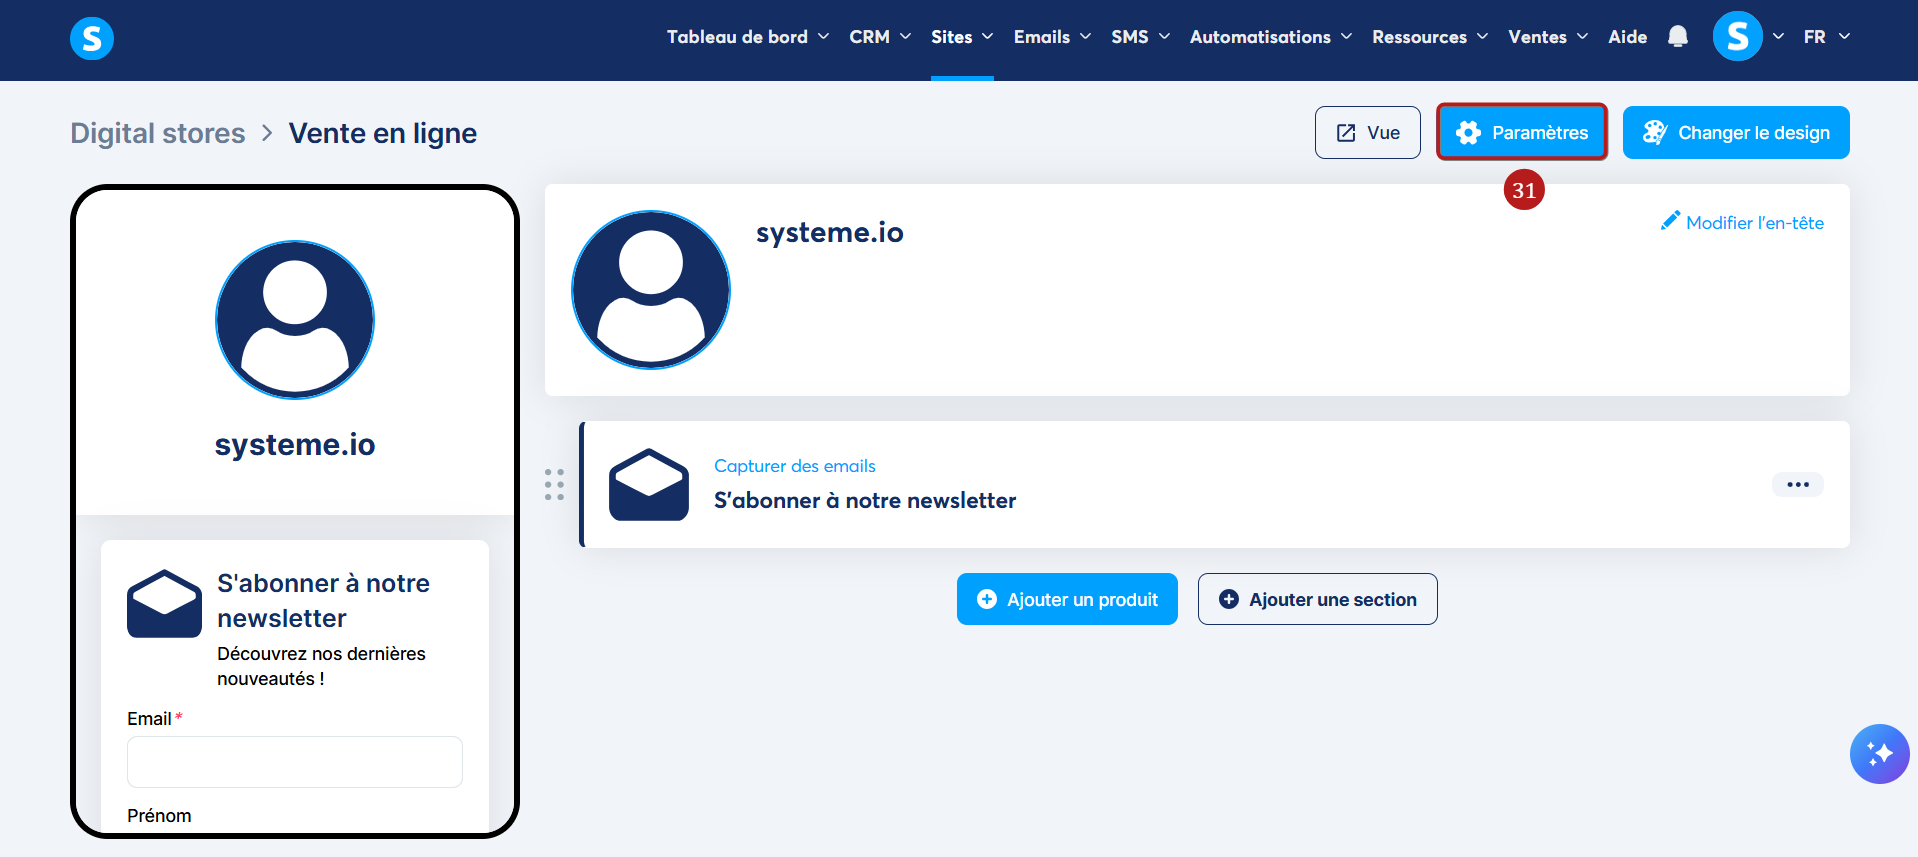Click the profile avatar in the mobile preview
Image resolution: width=1918 pixels, height=857 pixels.
pyautogui.click(x=295, y=320)
